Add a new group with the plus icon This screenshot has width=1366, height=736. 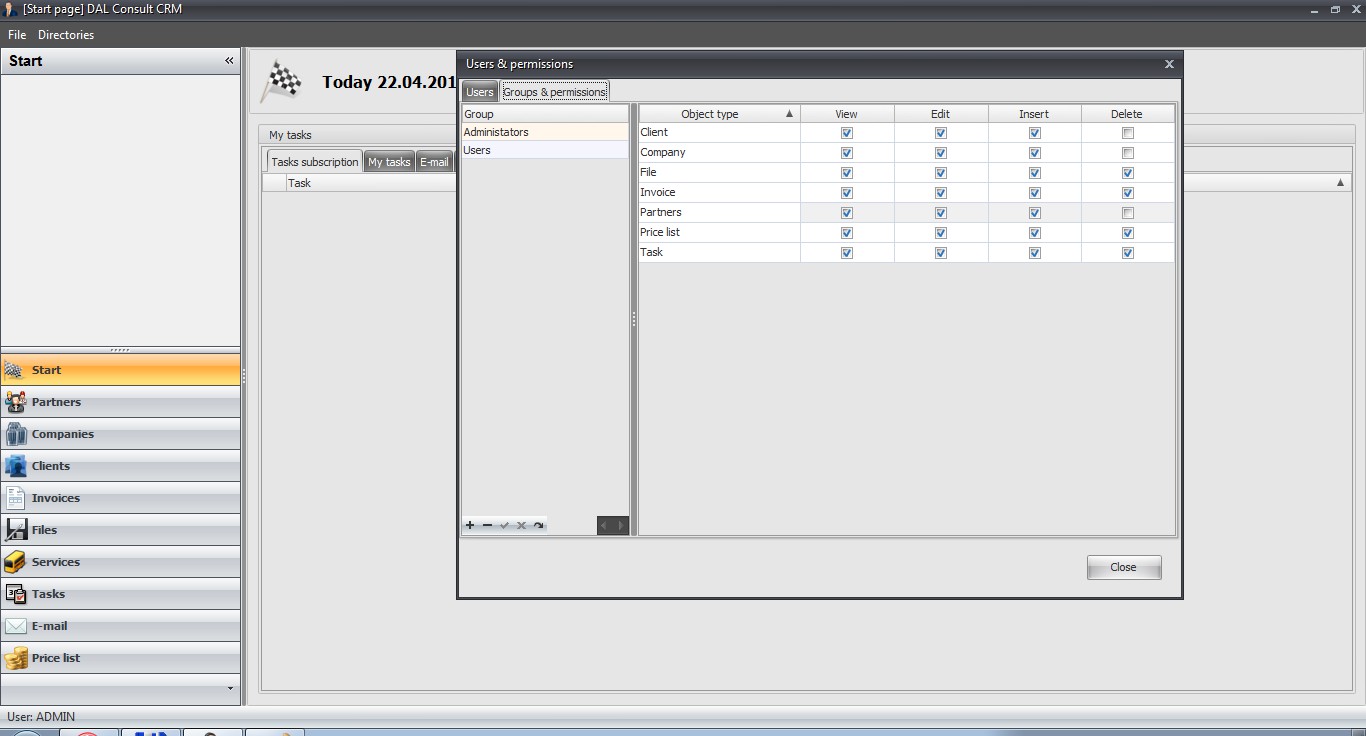[x=470, y=525]
